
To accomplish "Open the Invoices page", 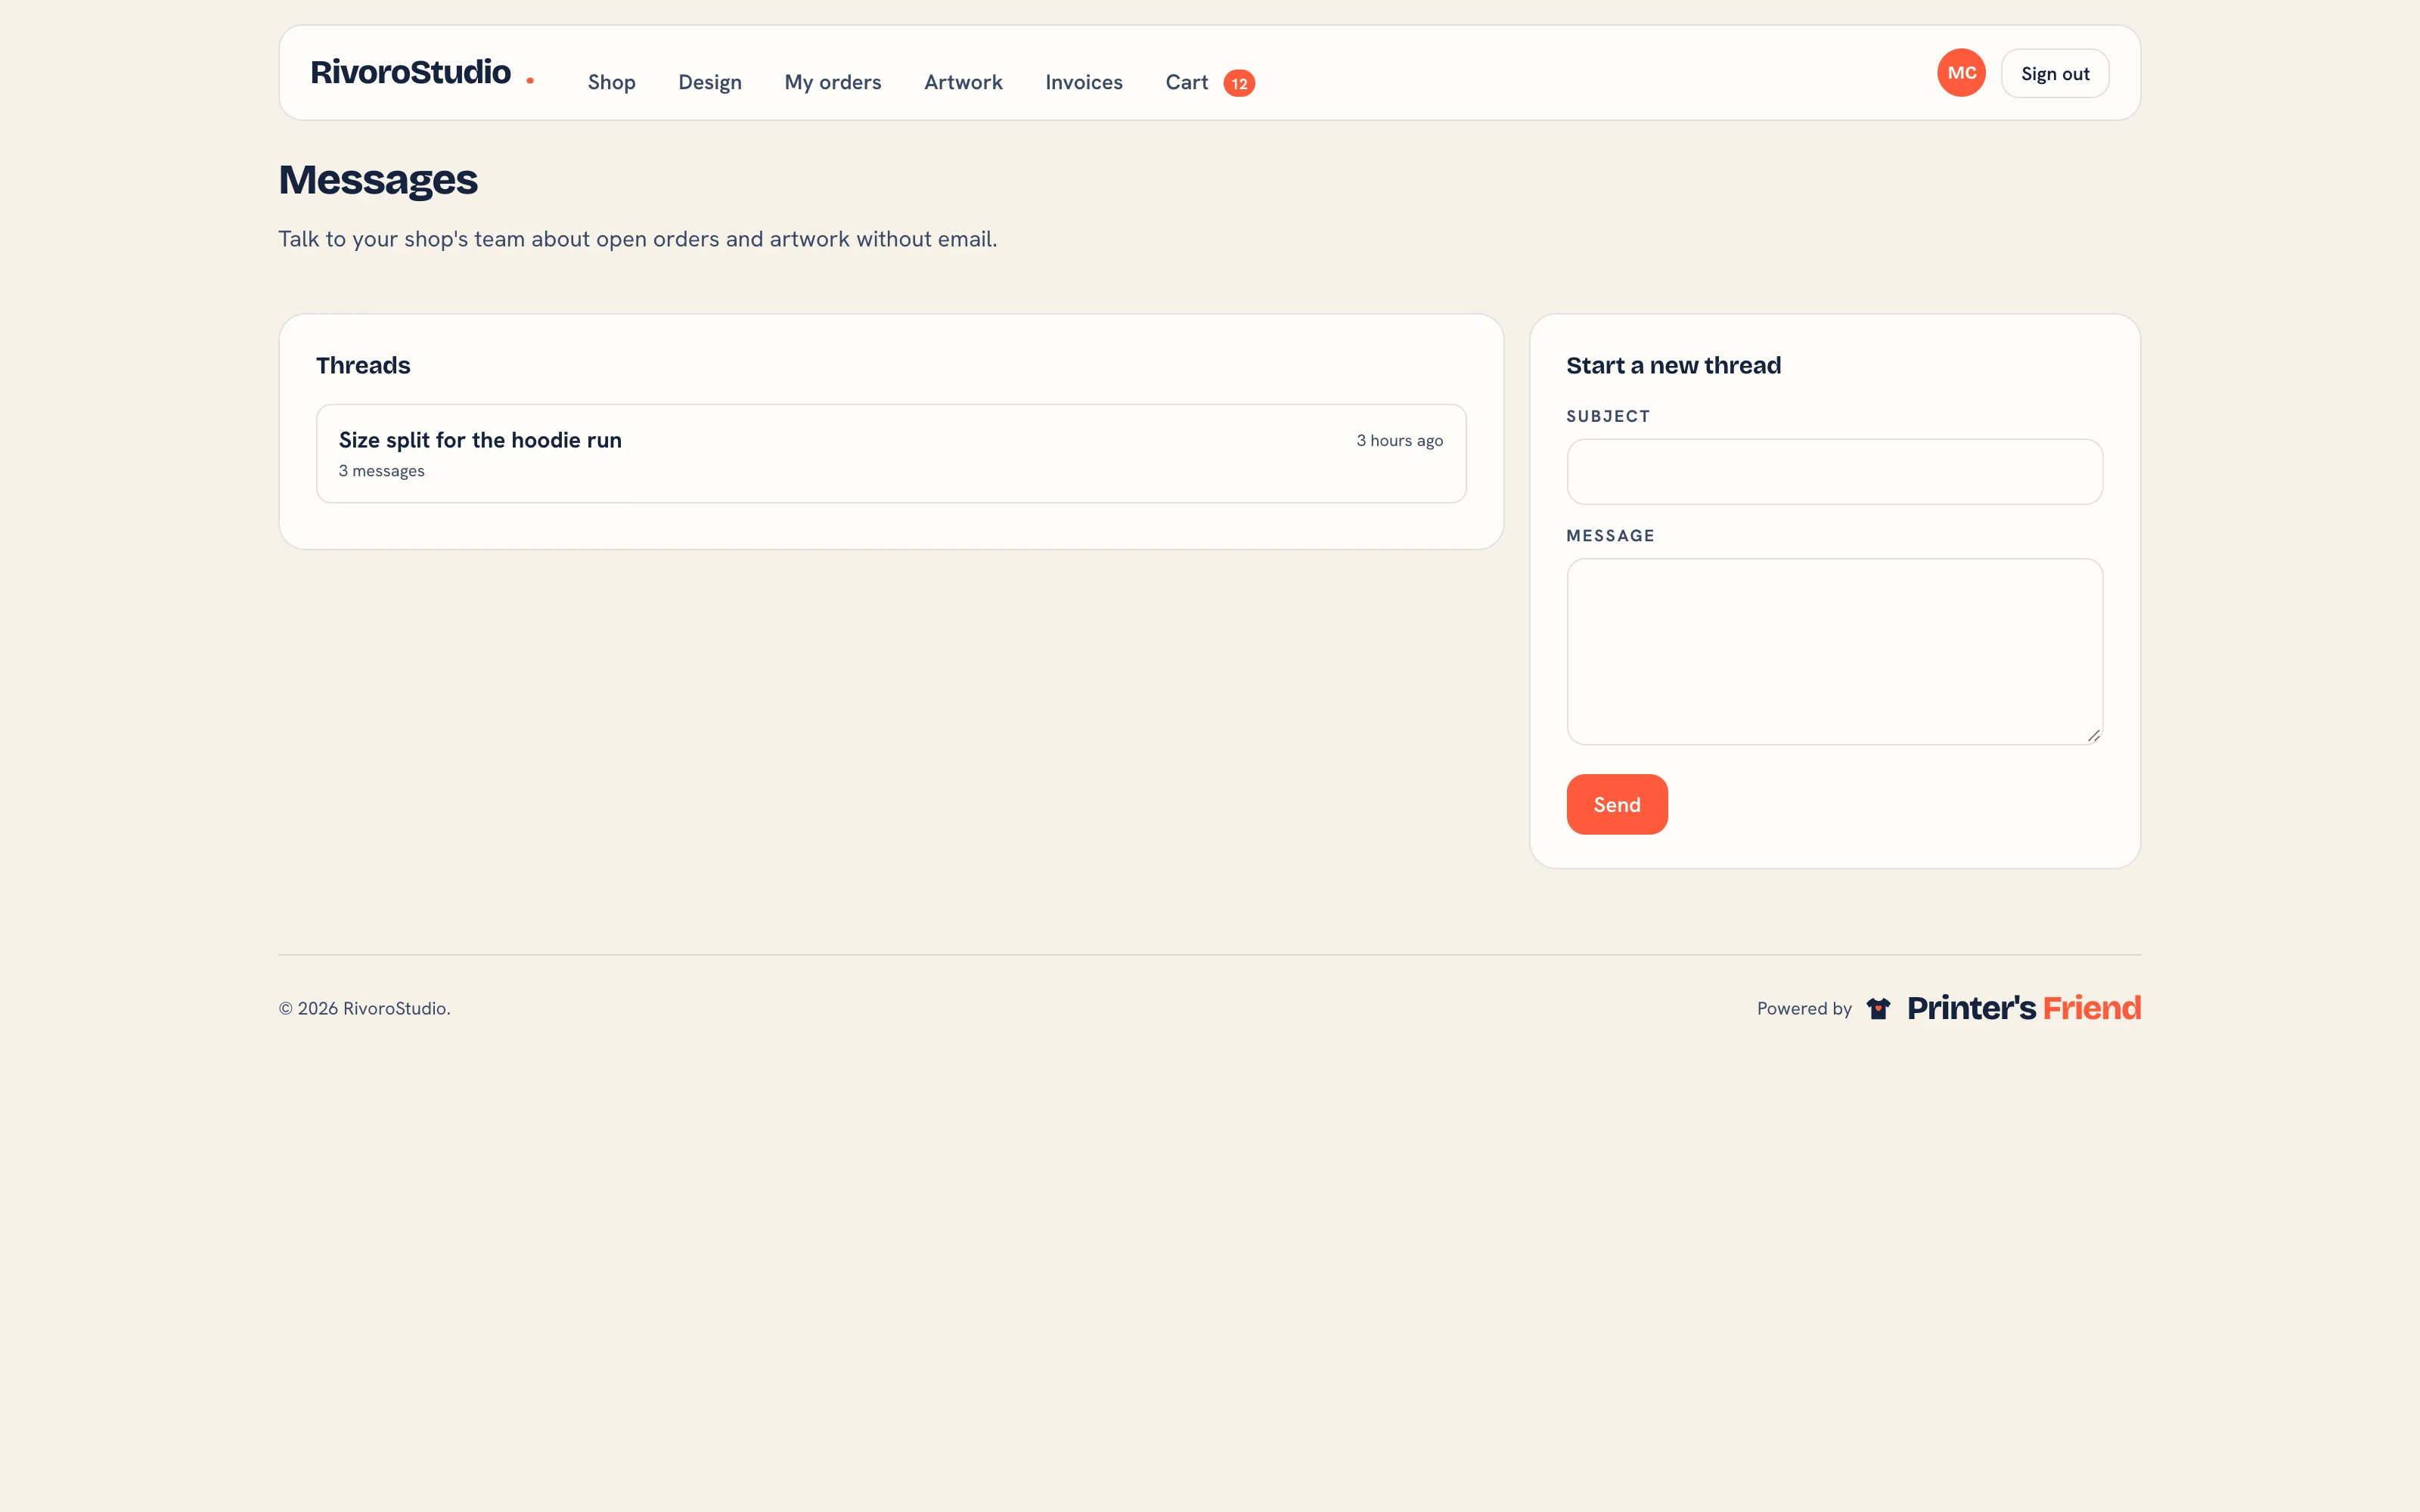I will click(x=1084, y=82).
